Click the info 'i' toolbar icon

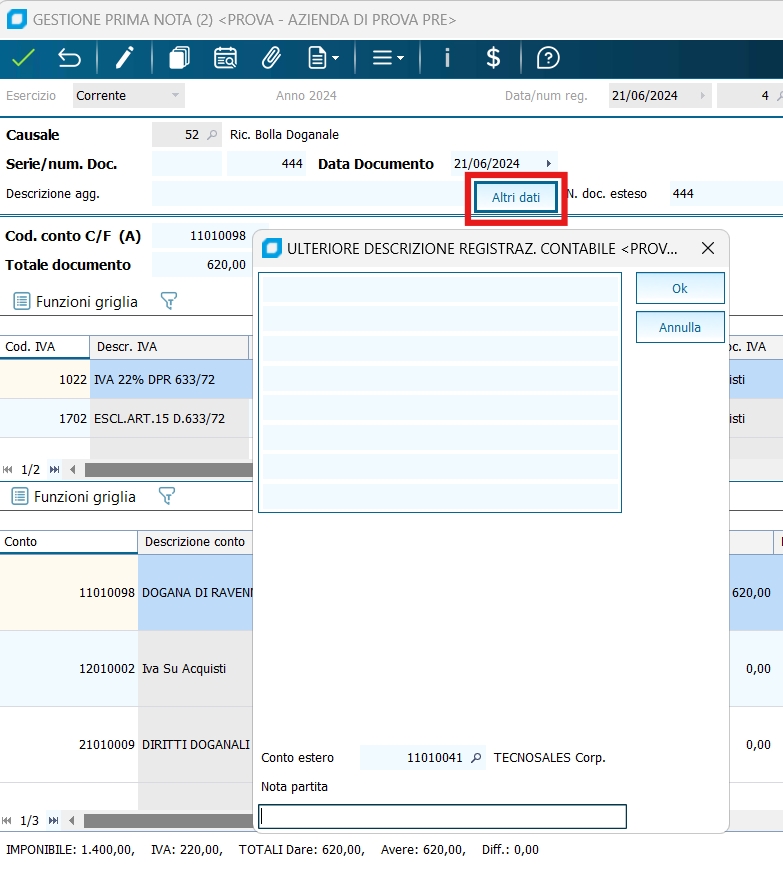pyautogui.click(x=447, y=58)
